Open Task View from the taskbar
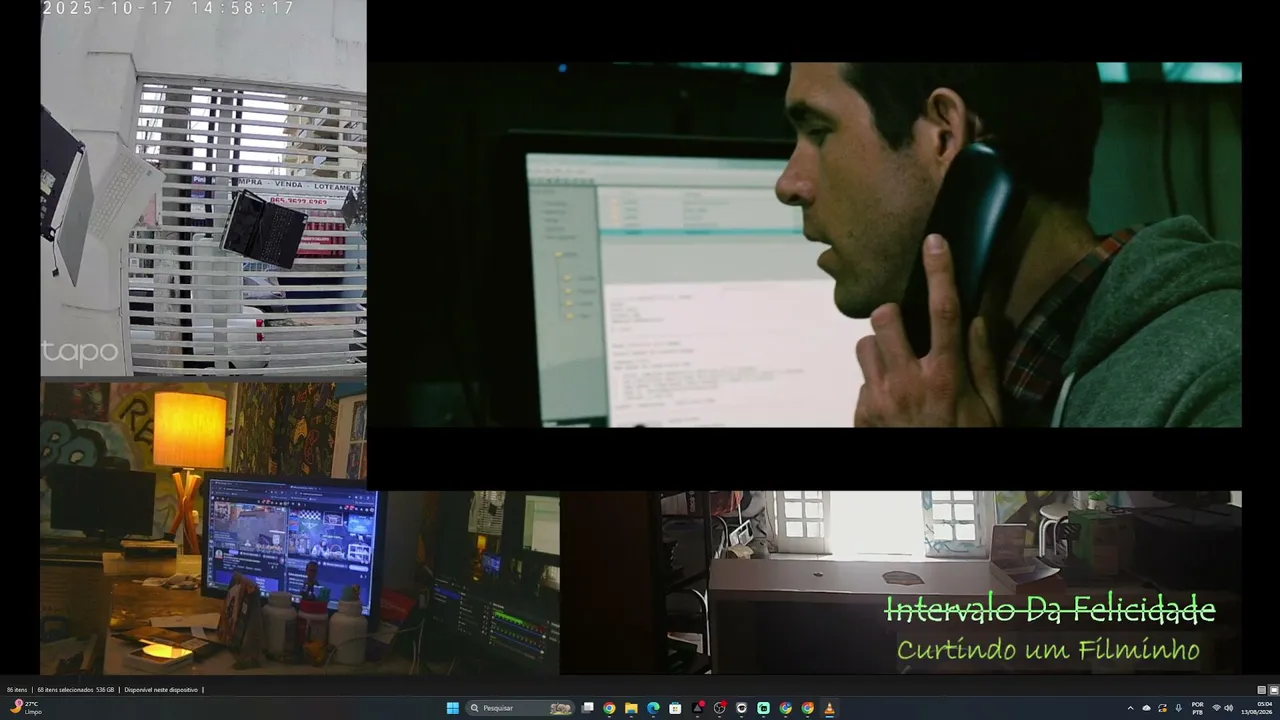This screenshot has height=720, width=1280. [588, 708]
